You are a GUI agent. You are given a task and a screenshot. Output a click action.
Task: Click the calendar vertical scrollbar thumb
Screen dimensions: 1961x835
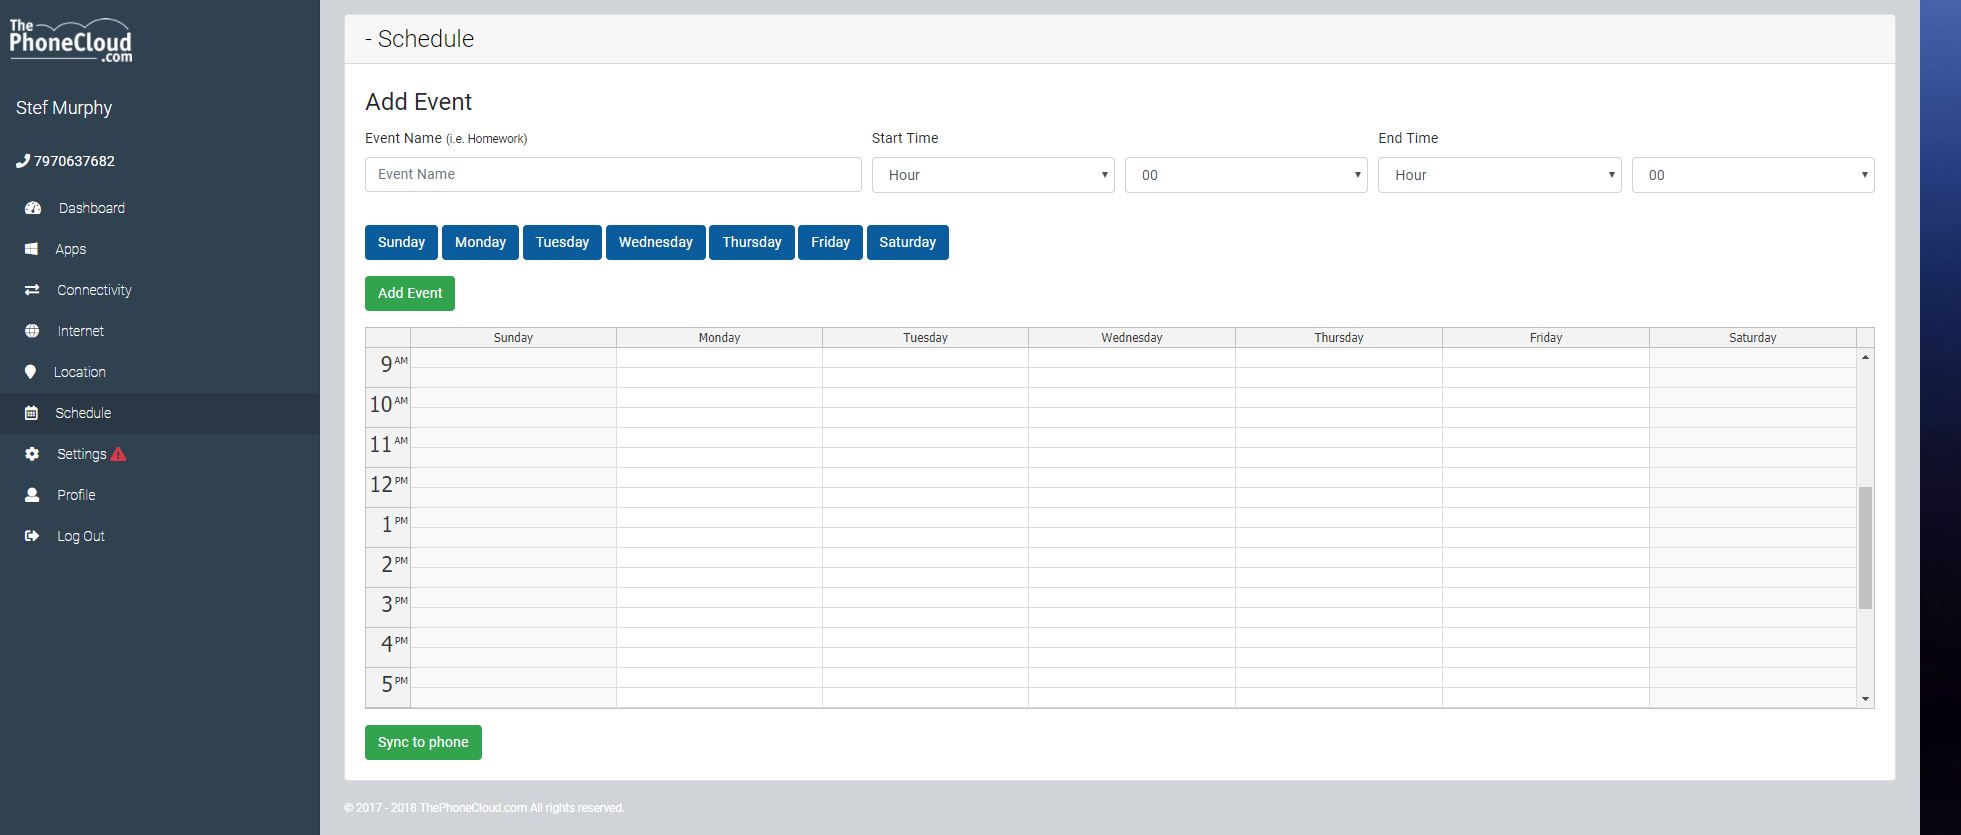click(1865, 547)
